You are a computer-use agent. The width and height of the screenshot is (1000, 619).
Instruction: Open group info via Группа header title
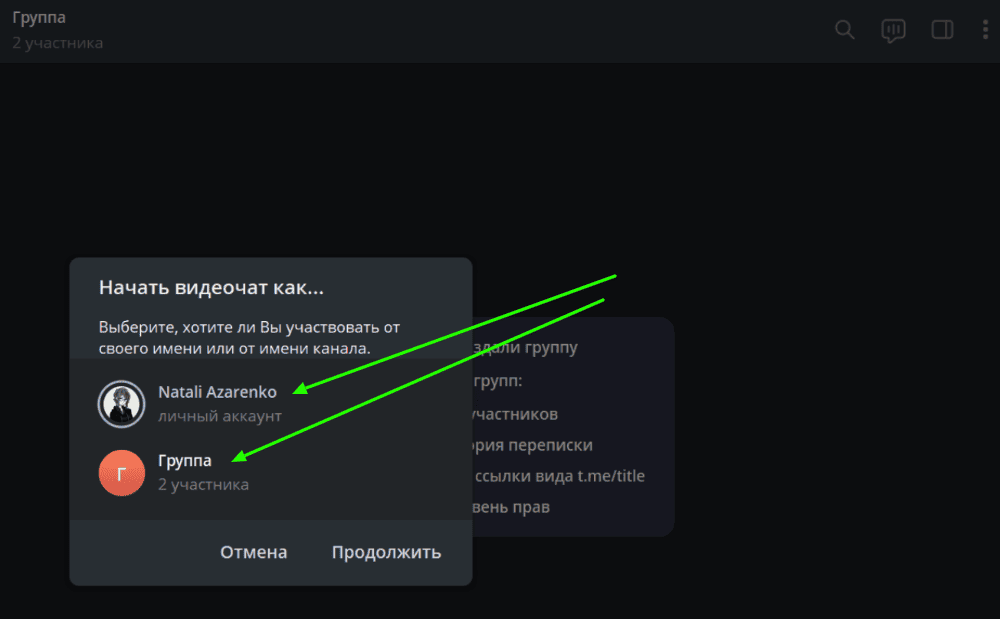(x=39, y=17)
